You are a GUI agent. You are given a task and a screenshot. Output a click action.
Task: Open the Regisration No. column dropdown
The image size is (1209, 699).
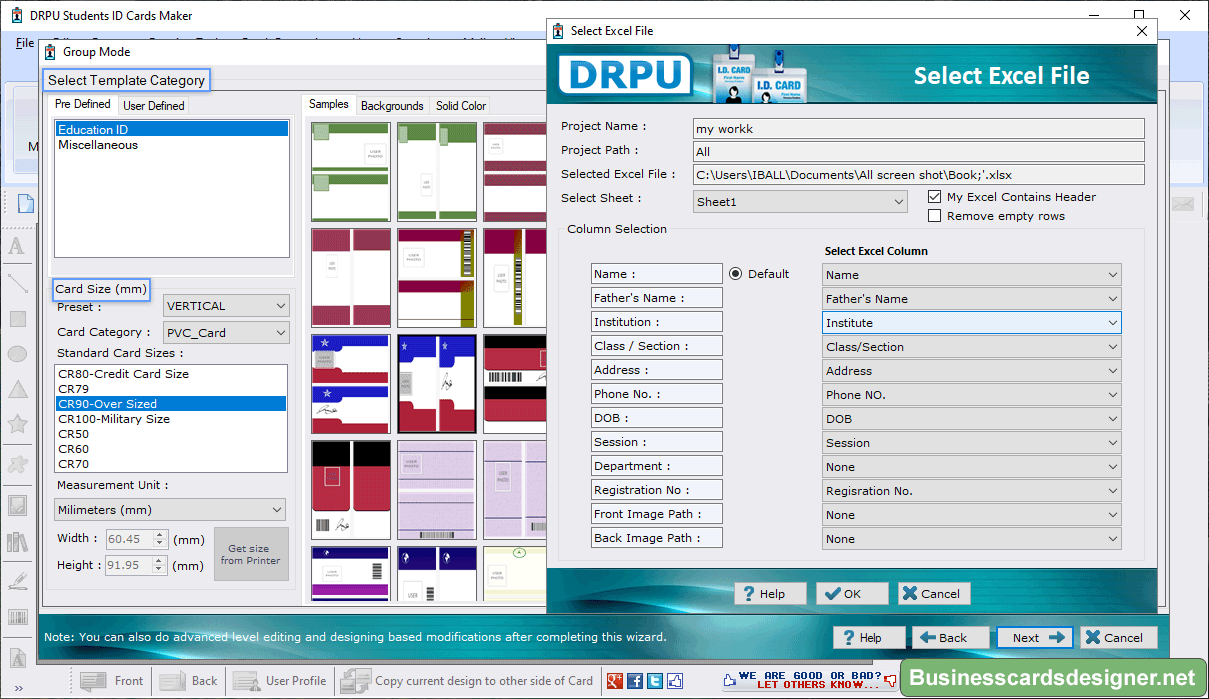pyautogui.click(x=971, y=491)
